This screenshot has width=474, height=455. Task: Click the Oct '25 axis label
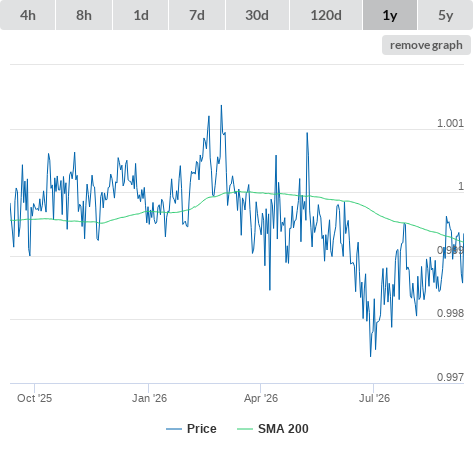point(35,398)
